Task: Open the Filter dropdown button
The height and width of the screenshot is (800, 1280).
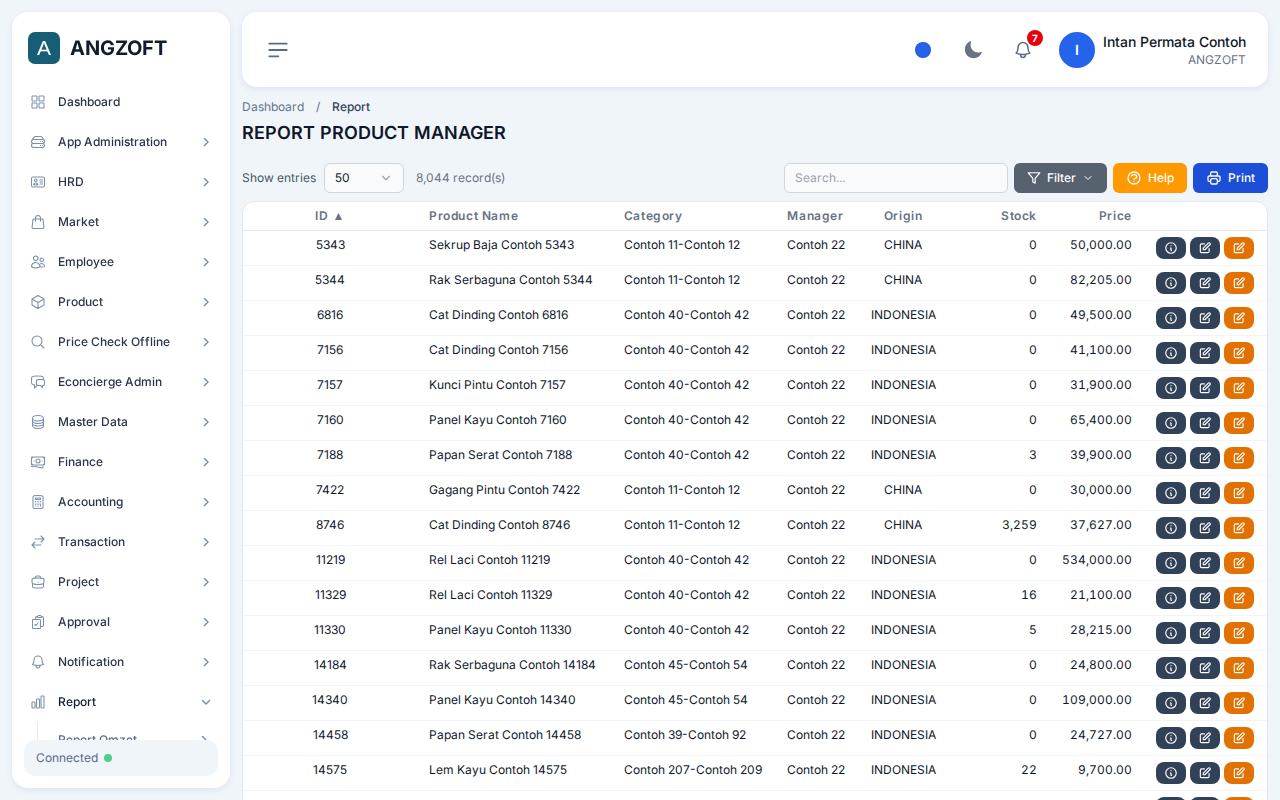Action: click(1060, 178)
